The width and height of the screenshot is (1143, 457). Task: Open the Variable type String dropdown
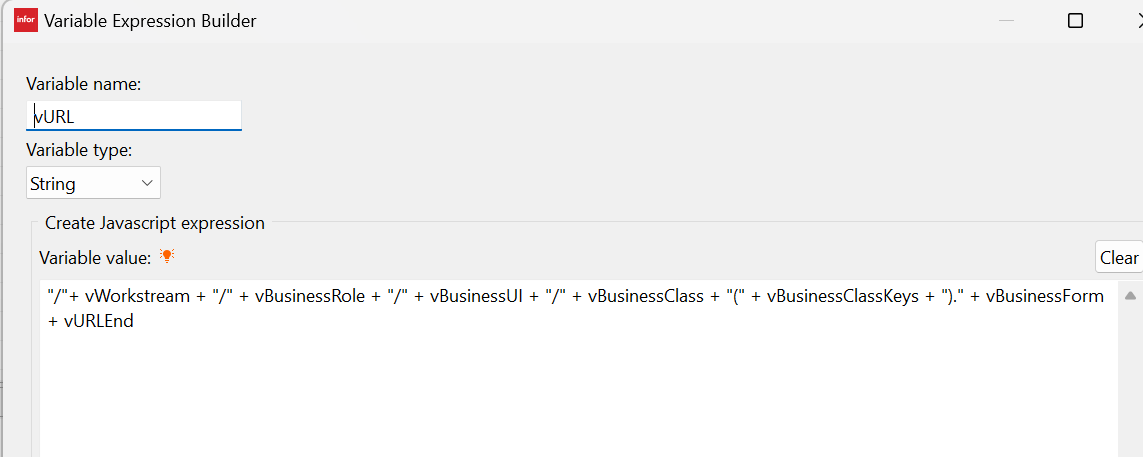click(93, 183)
